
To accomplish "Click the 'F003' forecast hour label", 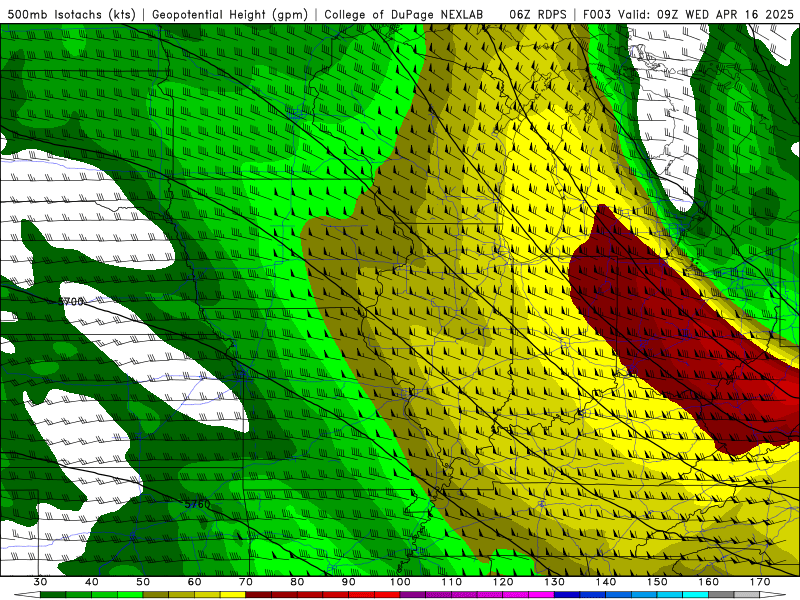I will click(598, 14).
